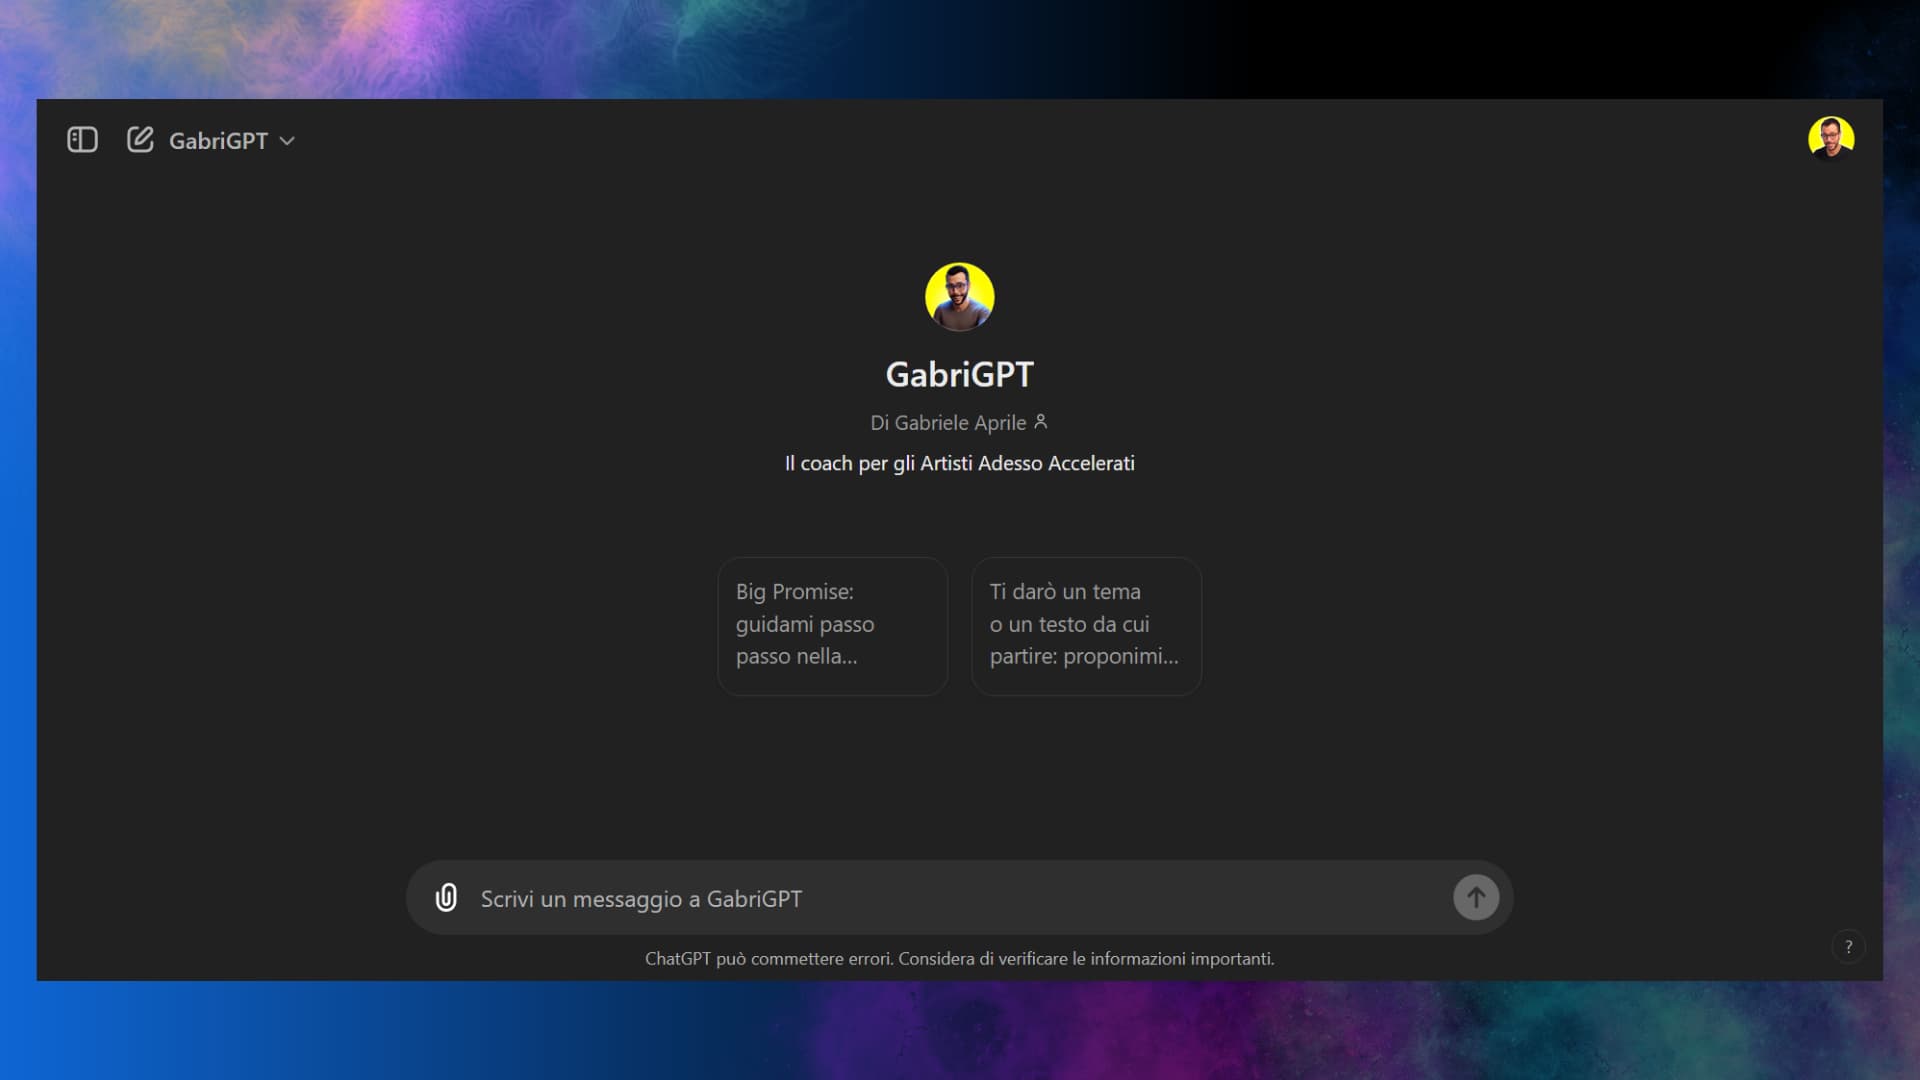1920x1080 pixels.
Task: Click the Considera di verificare sentence
Action: coord(1086,959)
